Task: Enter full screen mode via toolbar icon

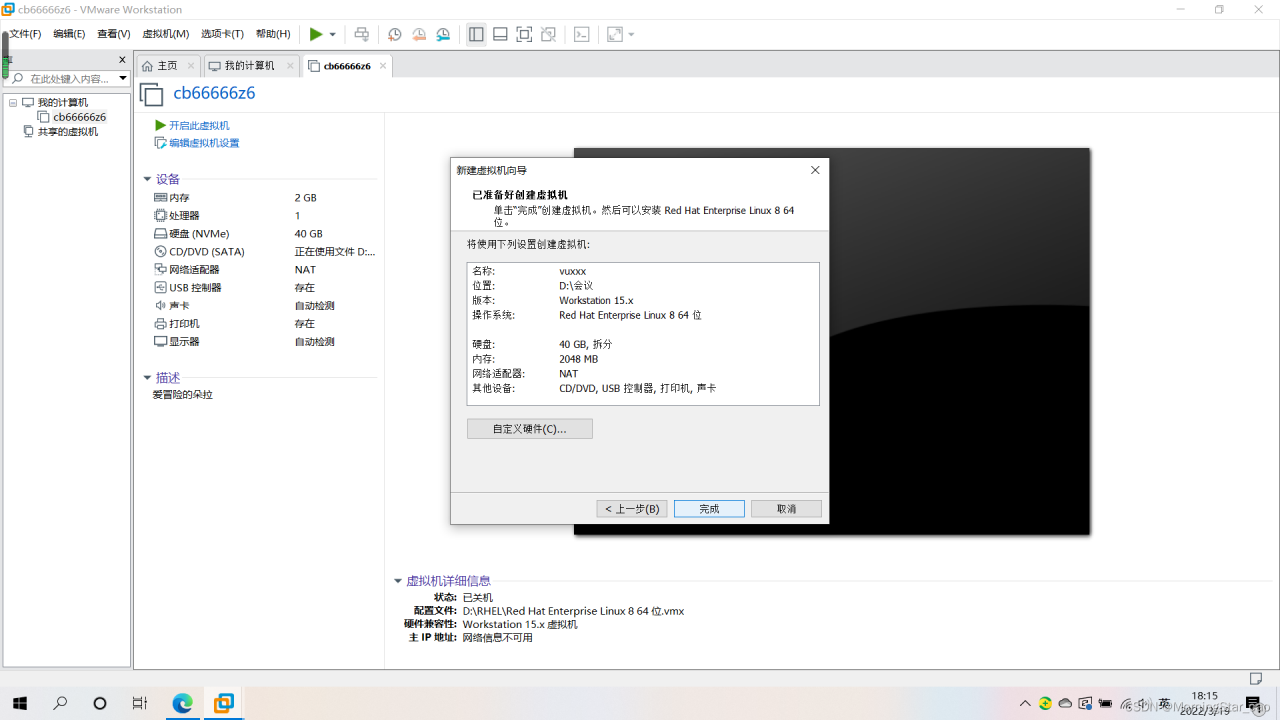Action: tap(524, 34)
